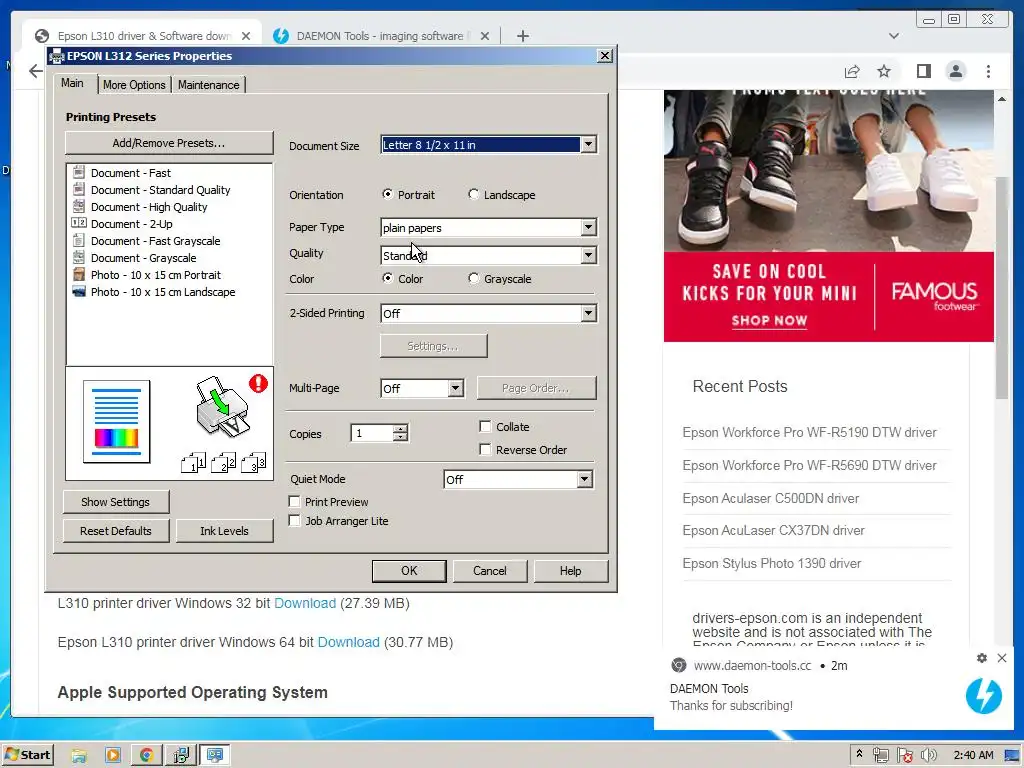
Task: Click the collated pages 3-3 icon
Action: click(x=253, y=463)
